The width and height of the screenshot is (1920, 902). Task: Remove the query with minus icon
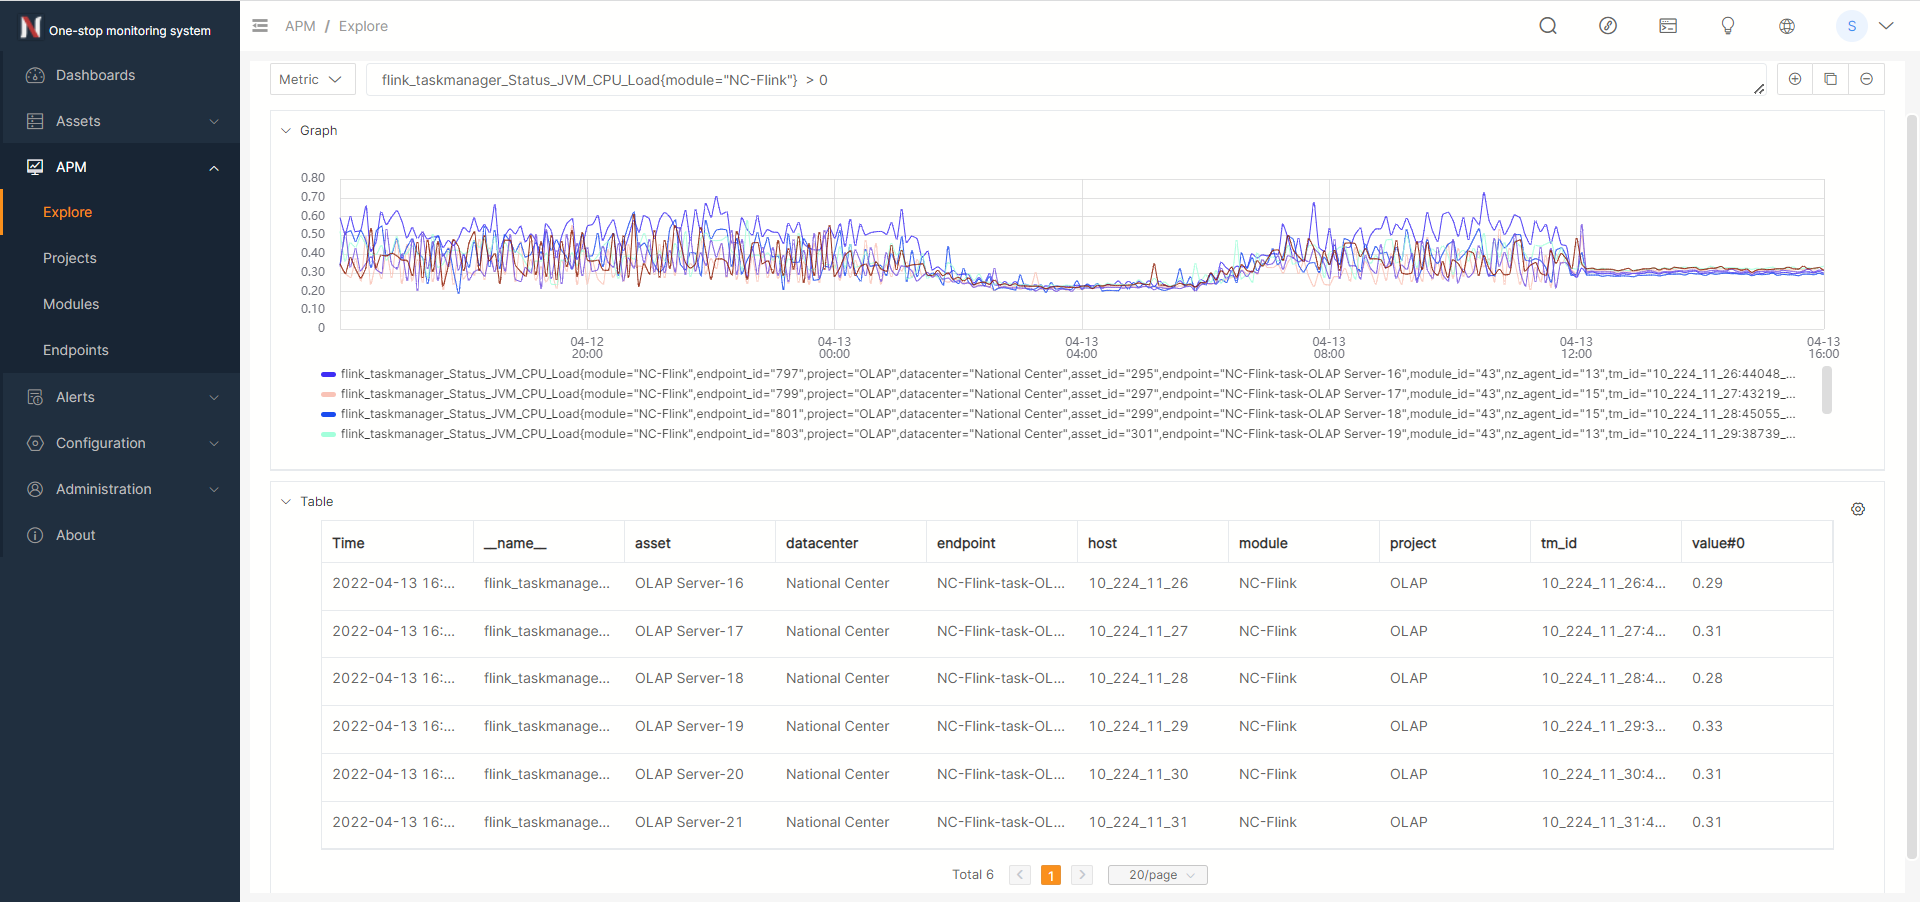coord(1866,79)
